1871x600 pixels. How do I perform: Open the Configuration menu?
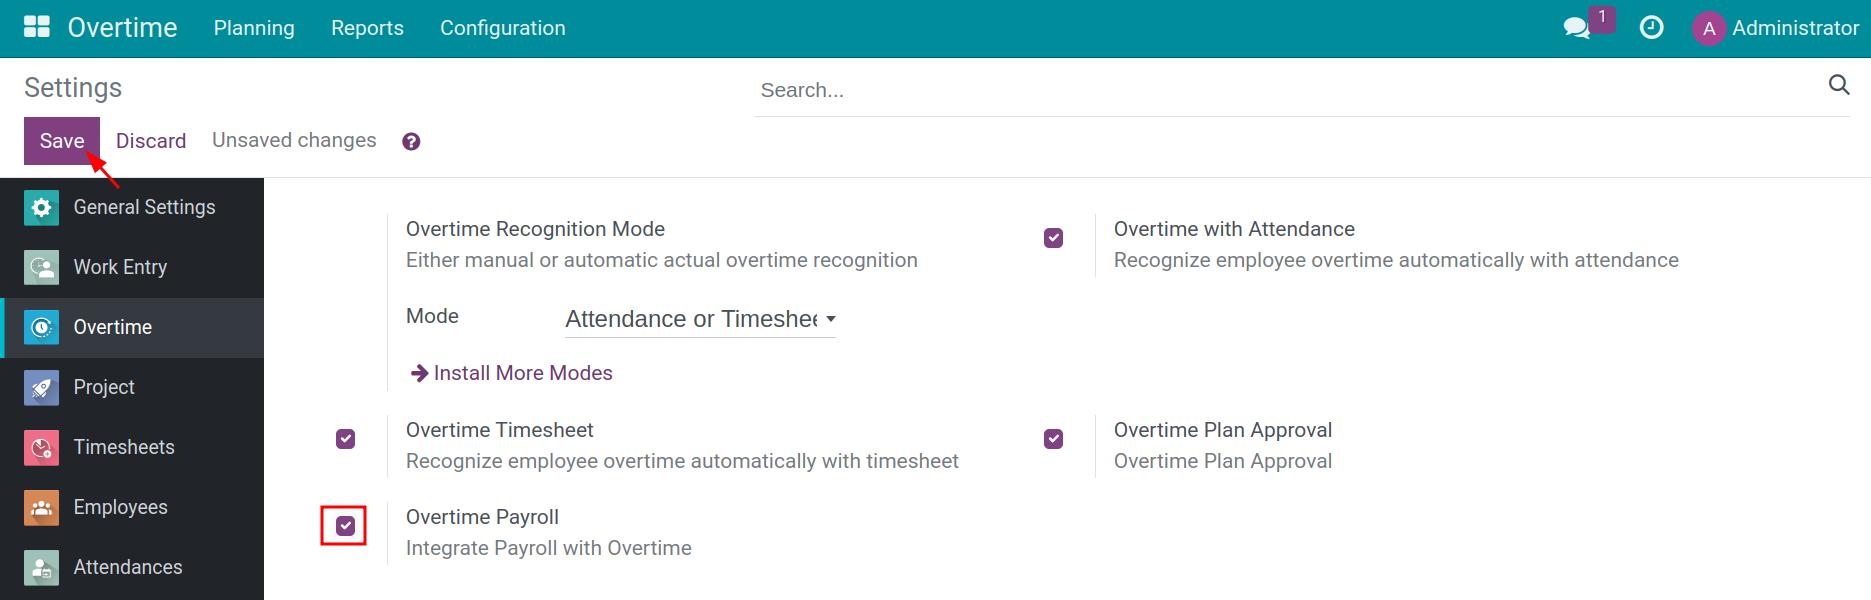(502, 28)
